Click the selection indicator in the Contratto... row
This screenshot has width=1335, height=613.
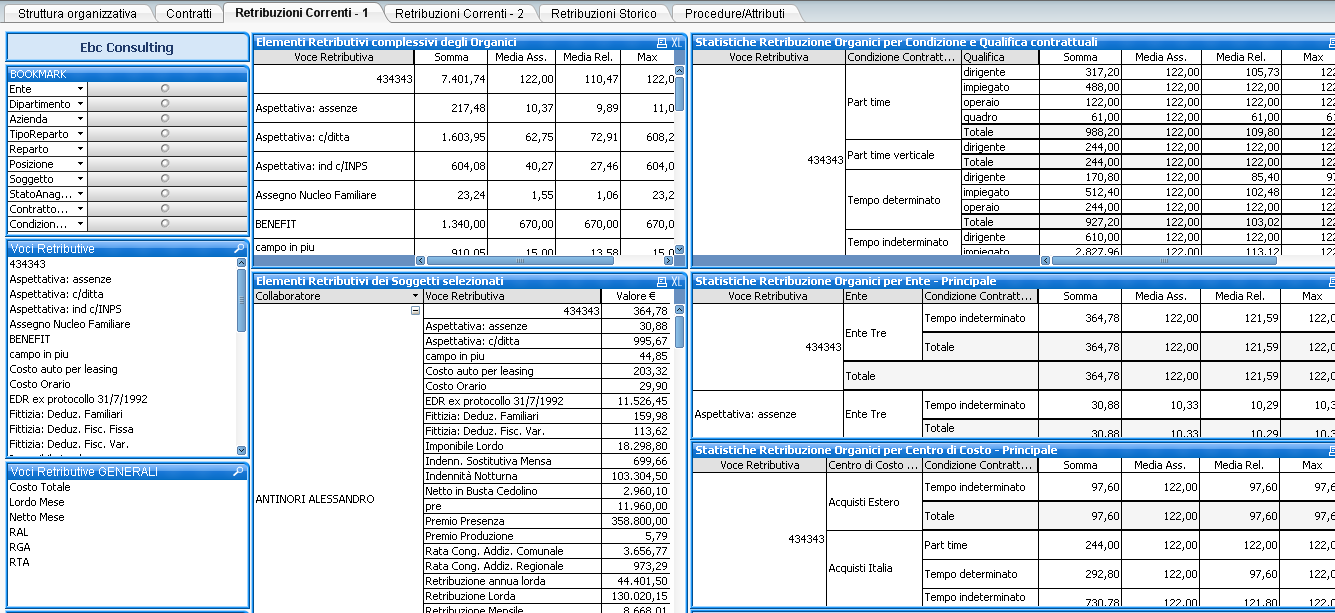tap(165, 209)
